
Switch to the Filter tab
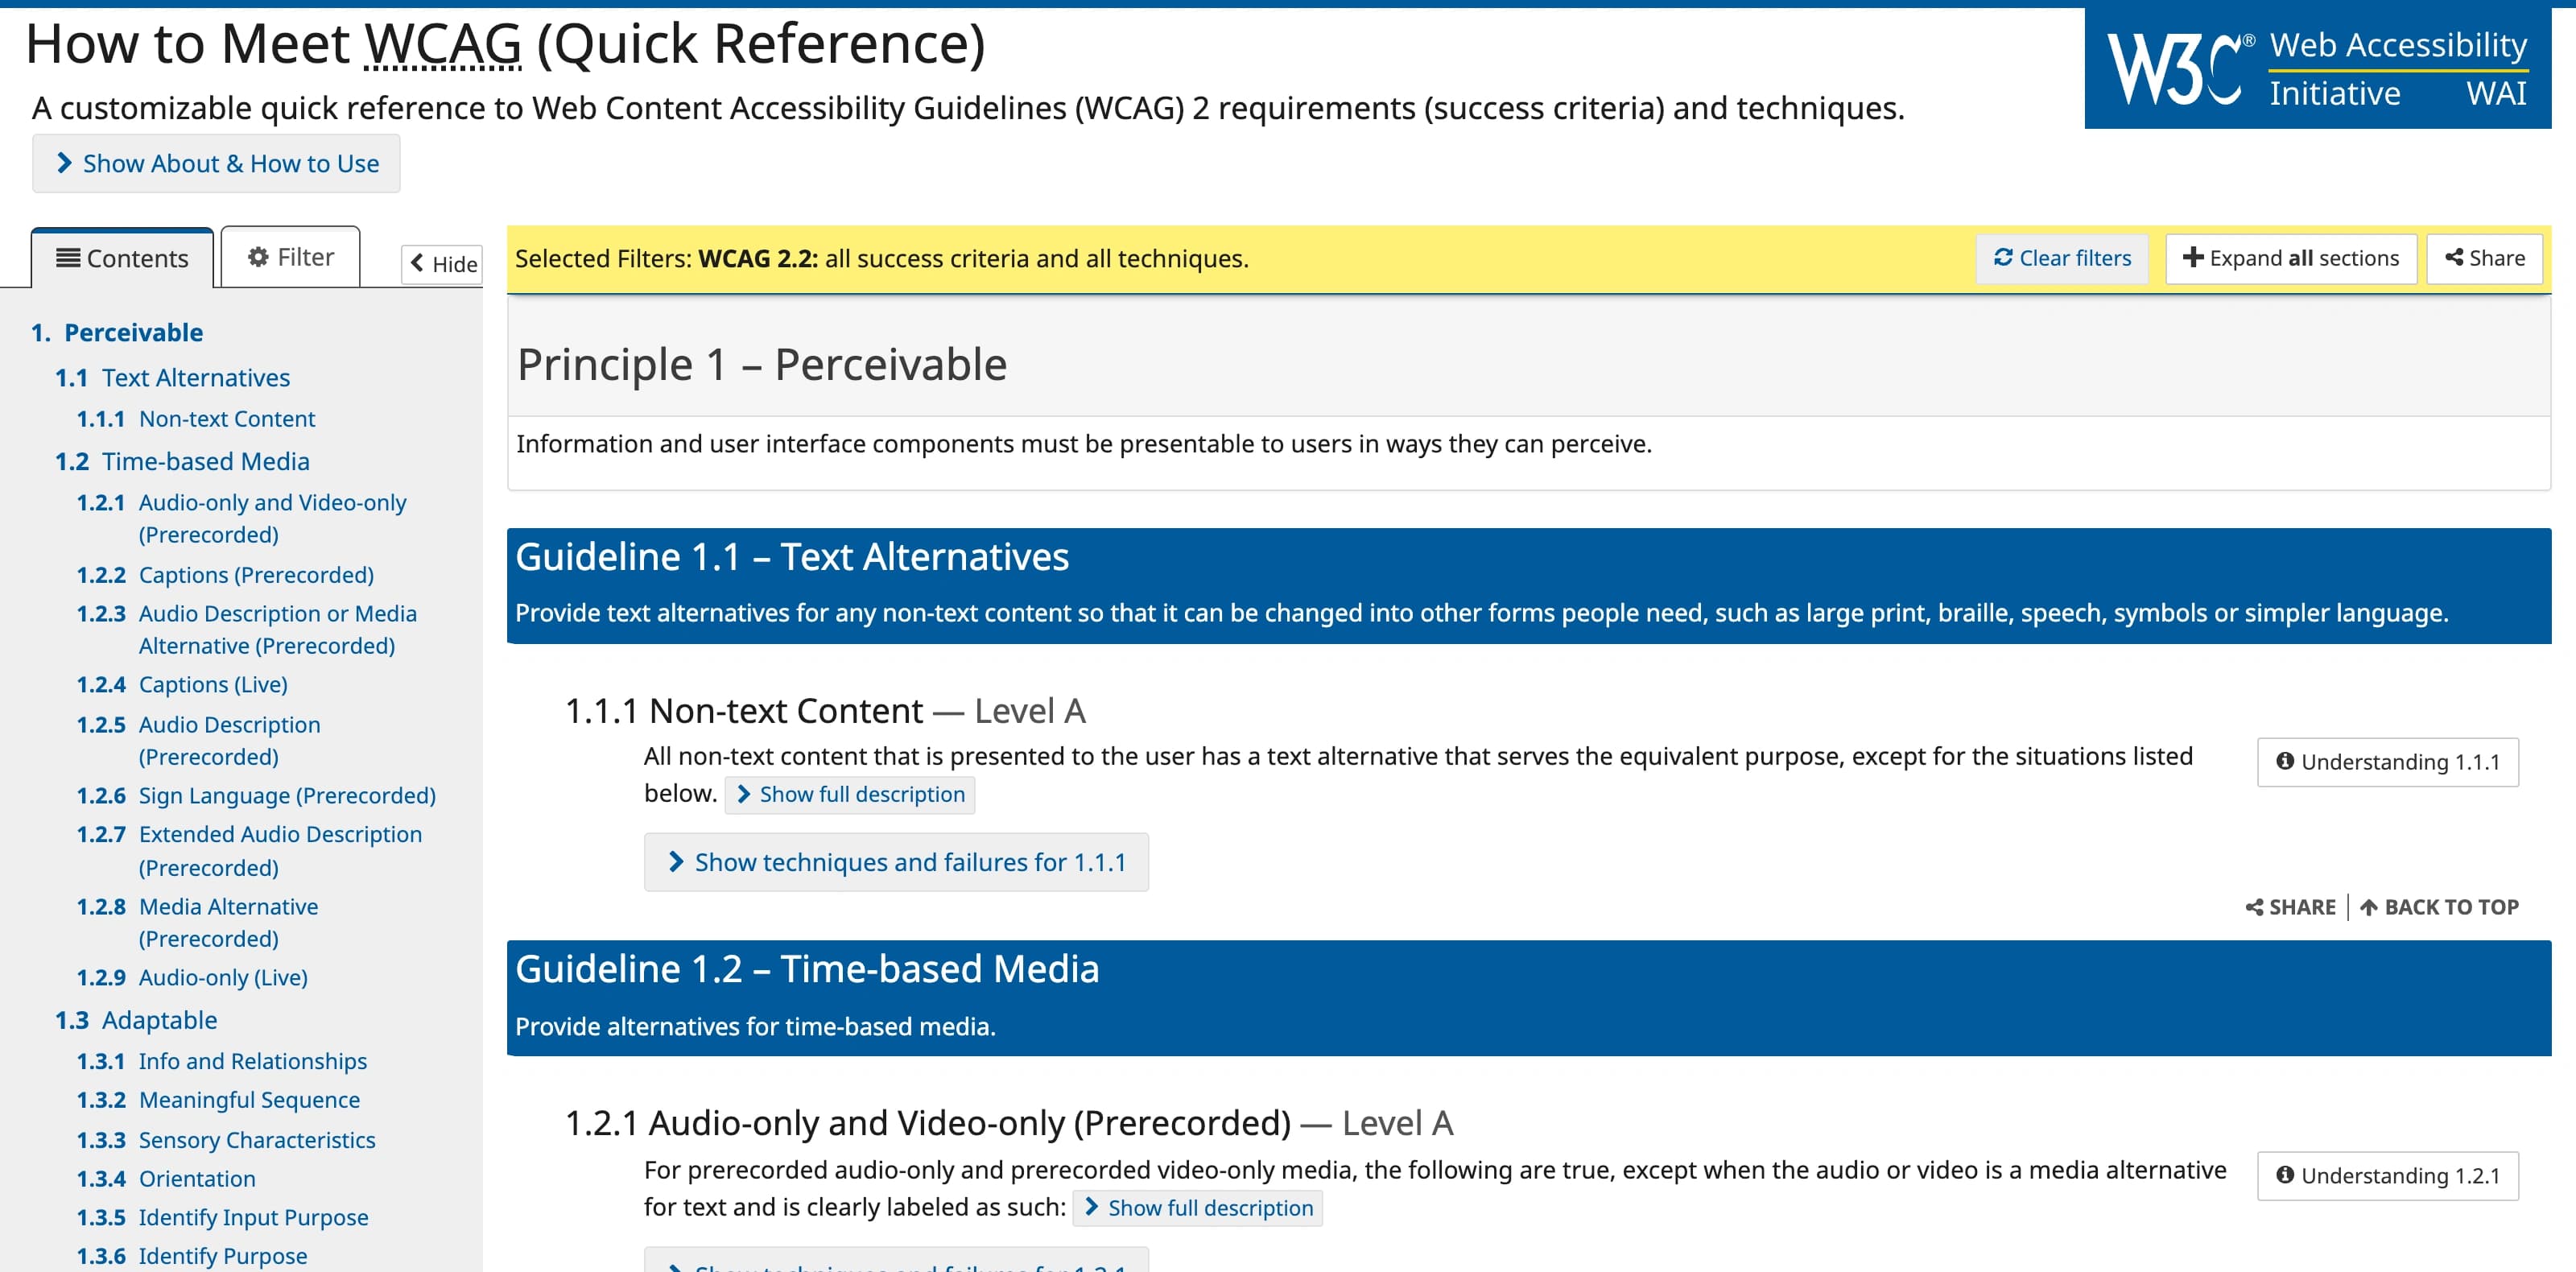click(x=290, y=257)
